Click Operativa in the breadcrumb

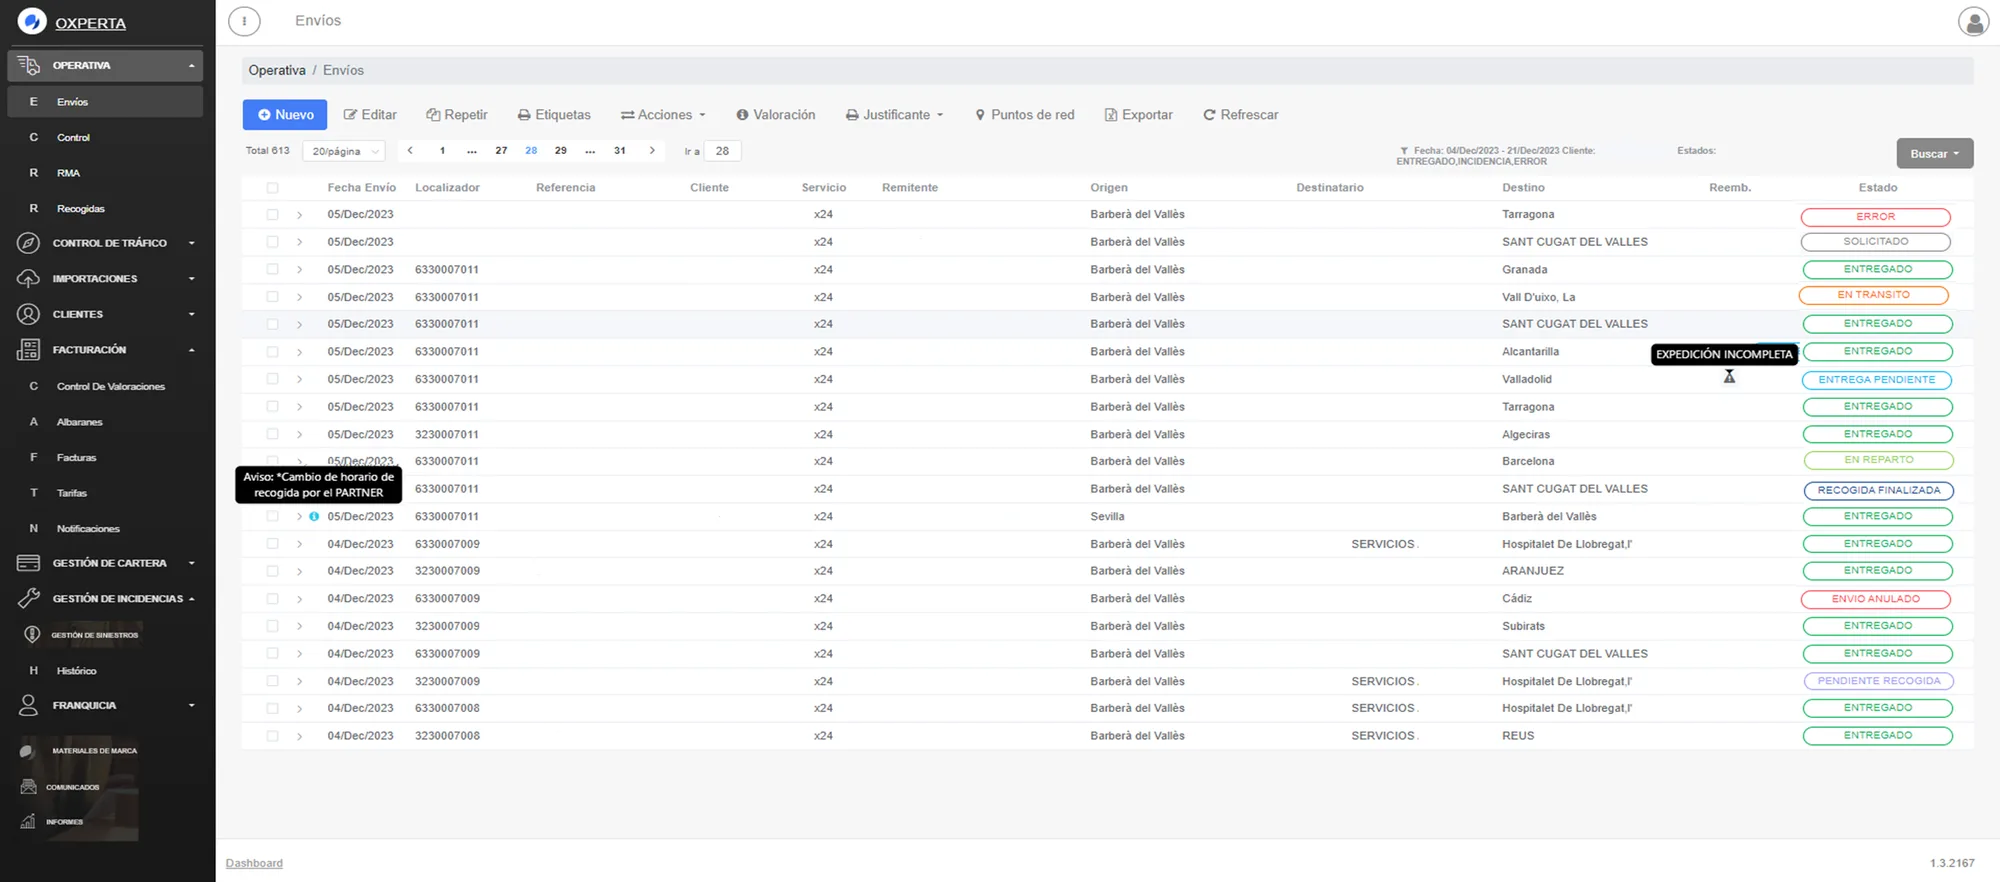coord(277,70)
